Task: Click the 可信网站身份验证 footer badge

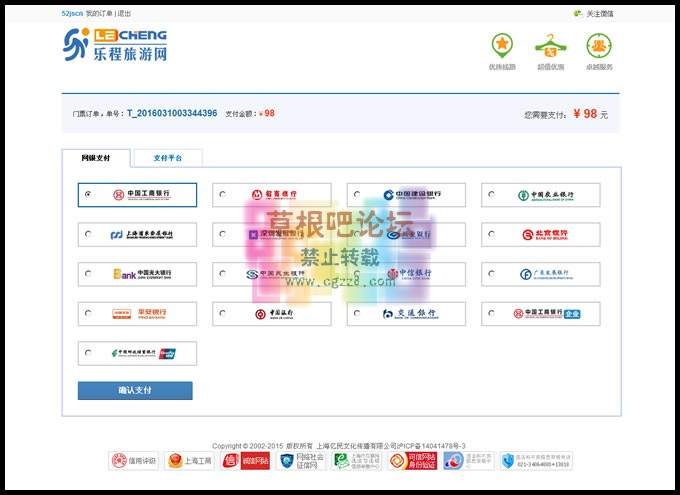Action: (x=412, y=461)
